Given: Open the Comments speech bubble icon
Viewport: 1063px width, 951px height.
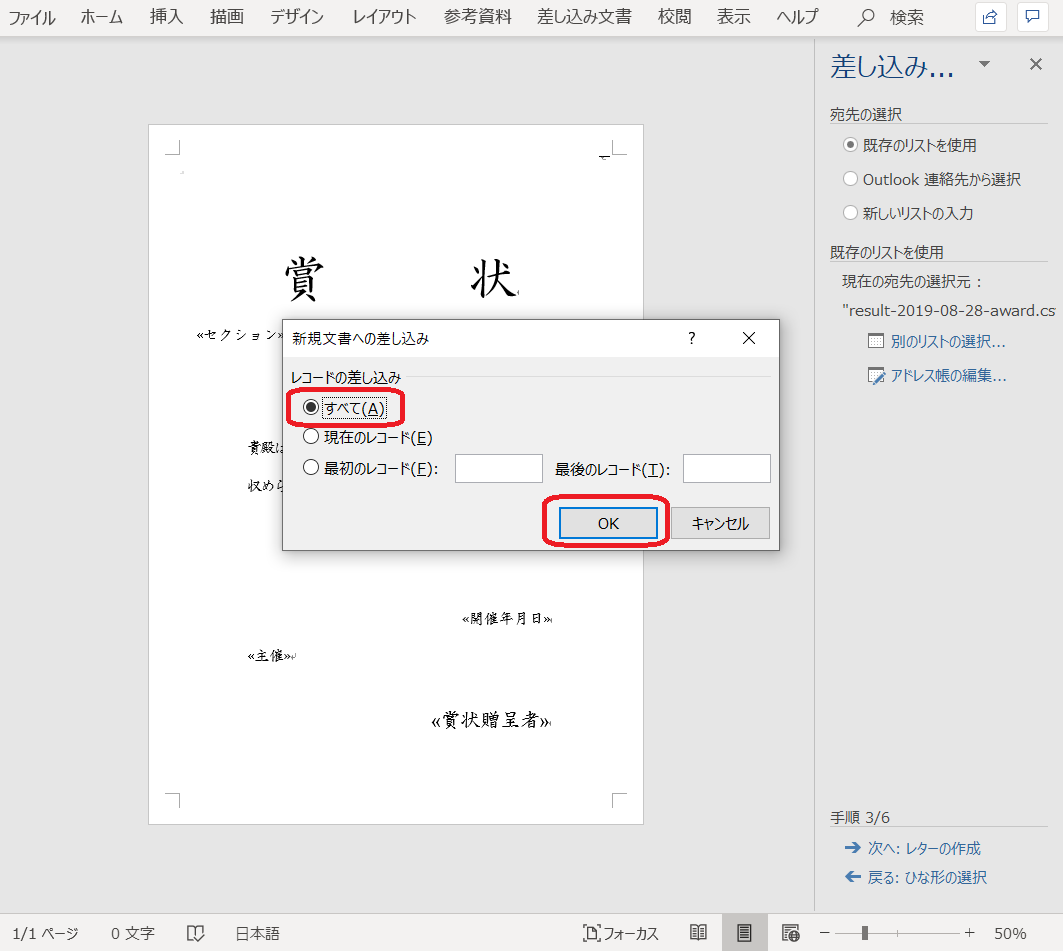Looking at the screenshot, I should tap(1031, 17).
